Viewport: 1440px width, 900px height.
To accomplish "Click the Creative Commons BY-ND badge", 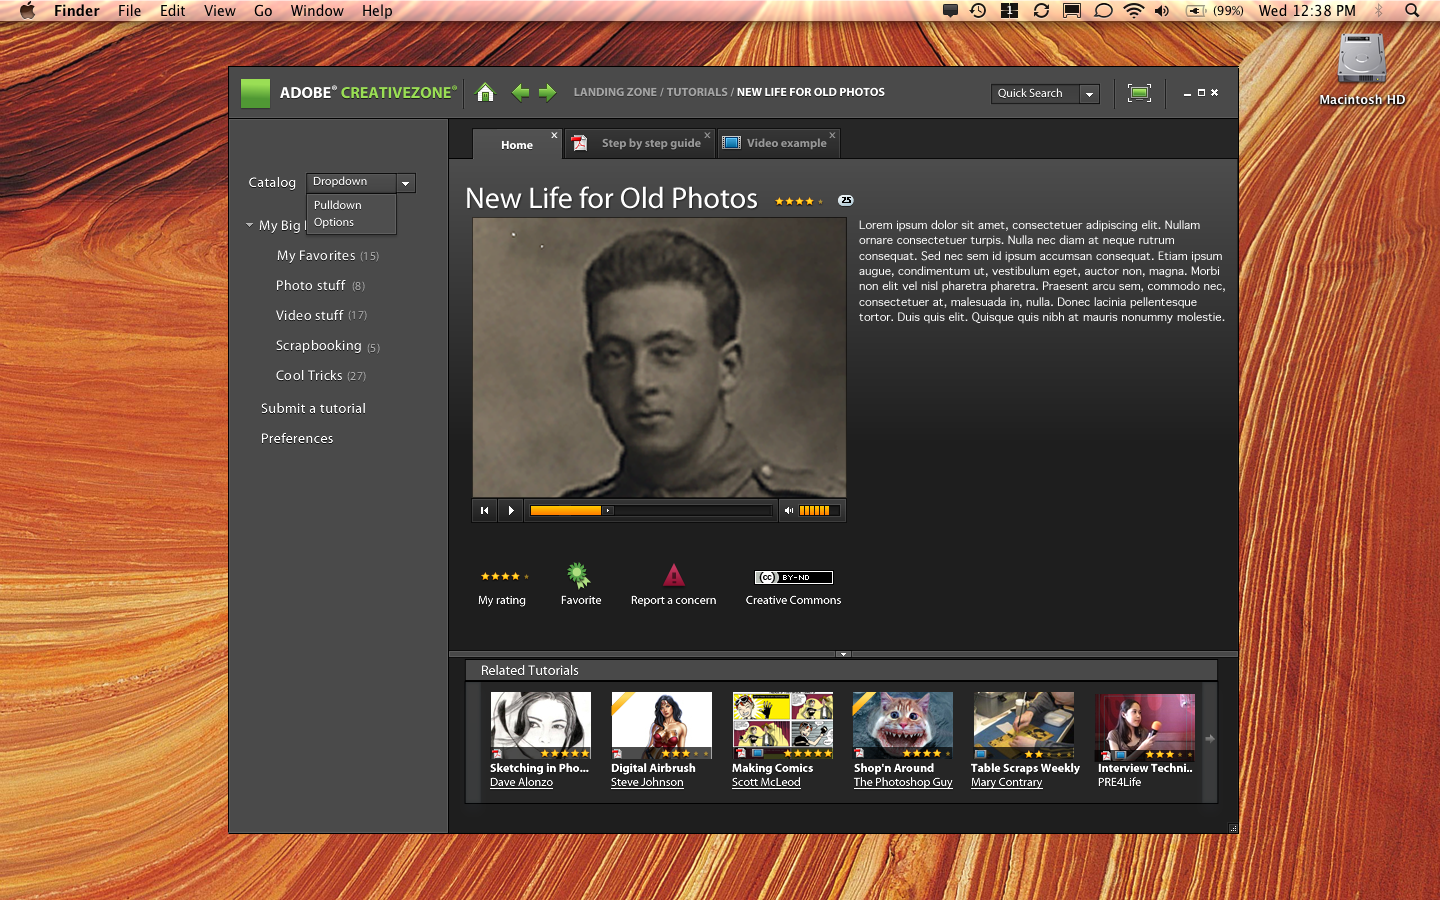I will click(x=794, y=577).
